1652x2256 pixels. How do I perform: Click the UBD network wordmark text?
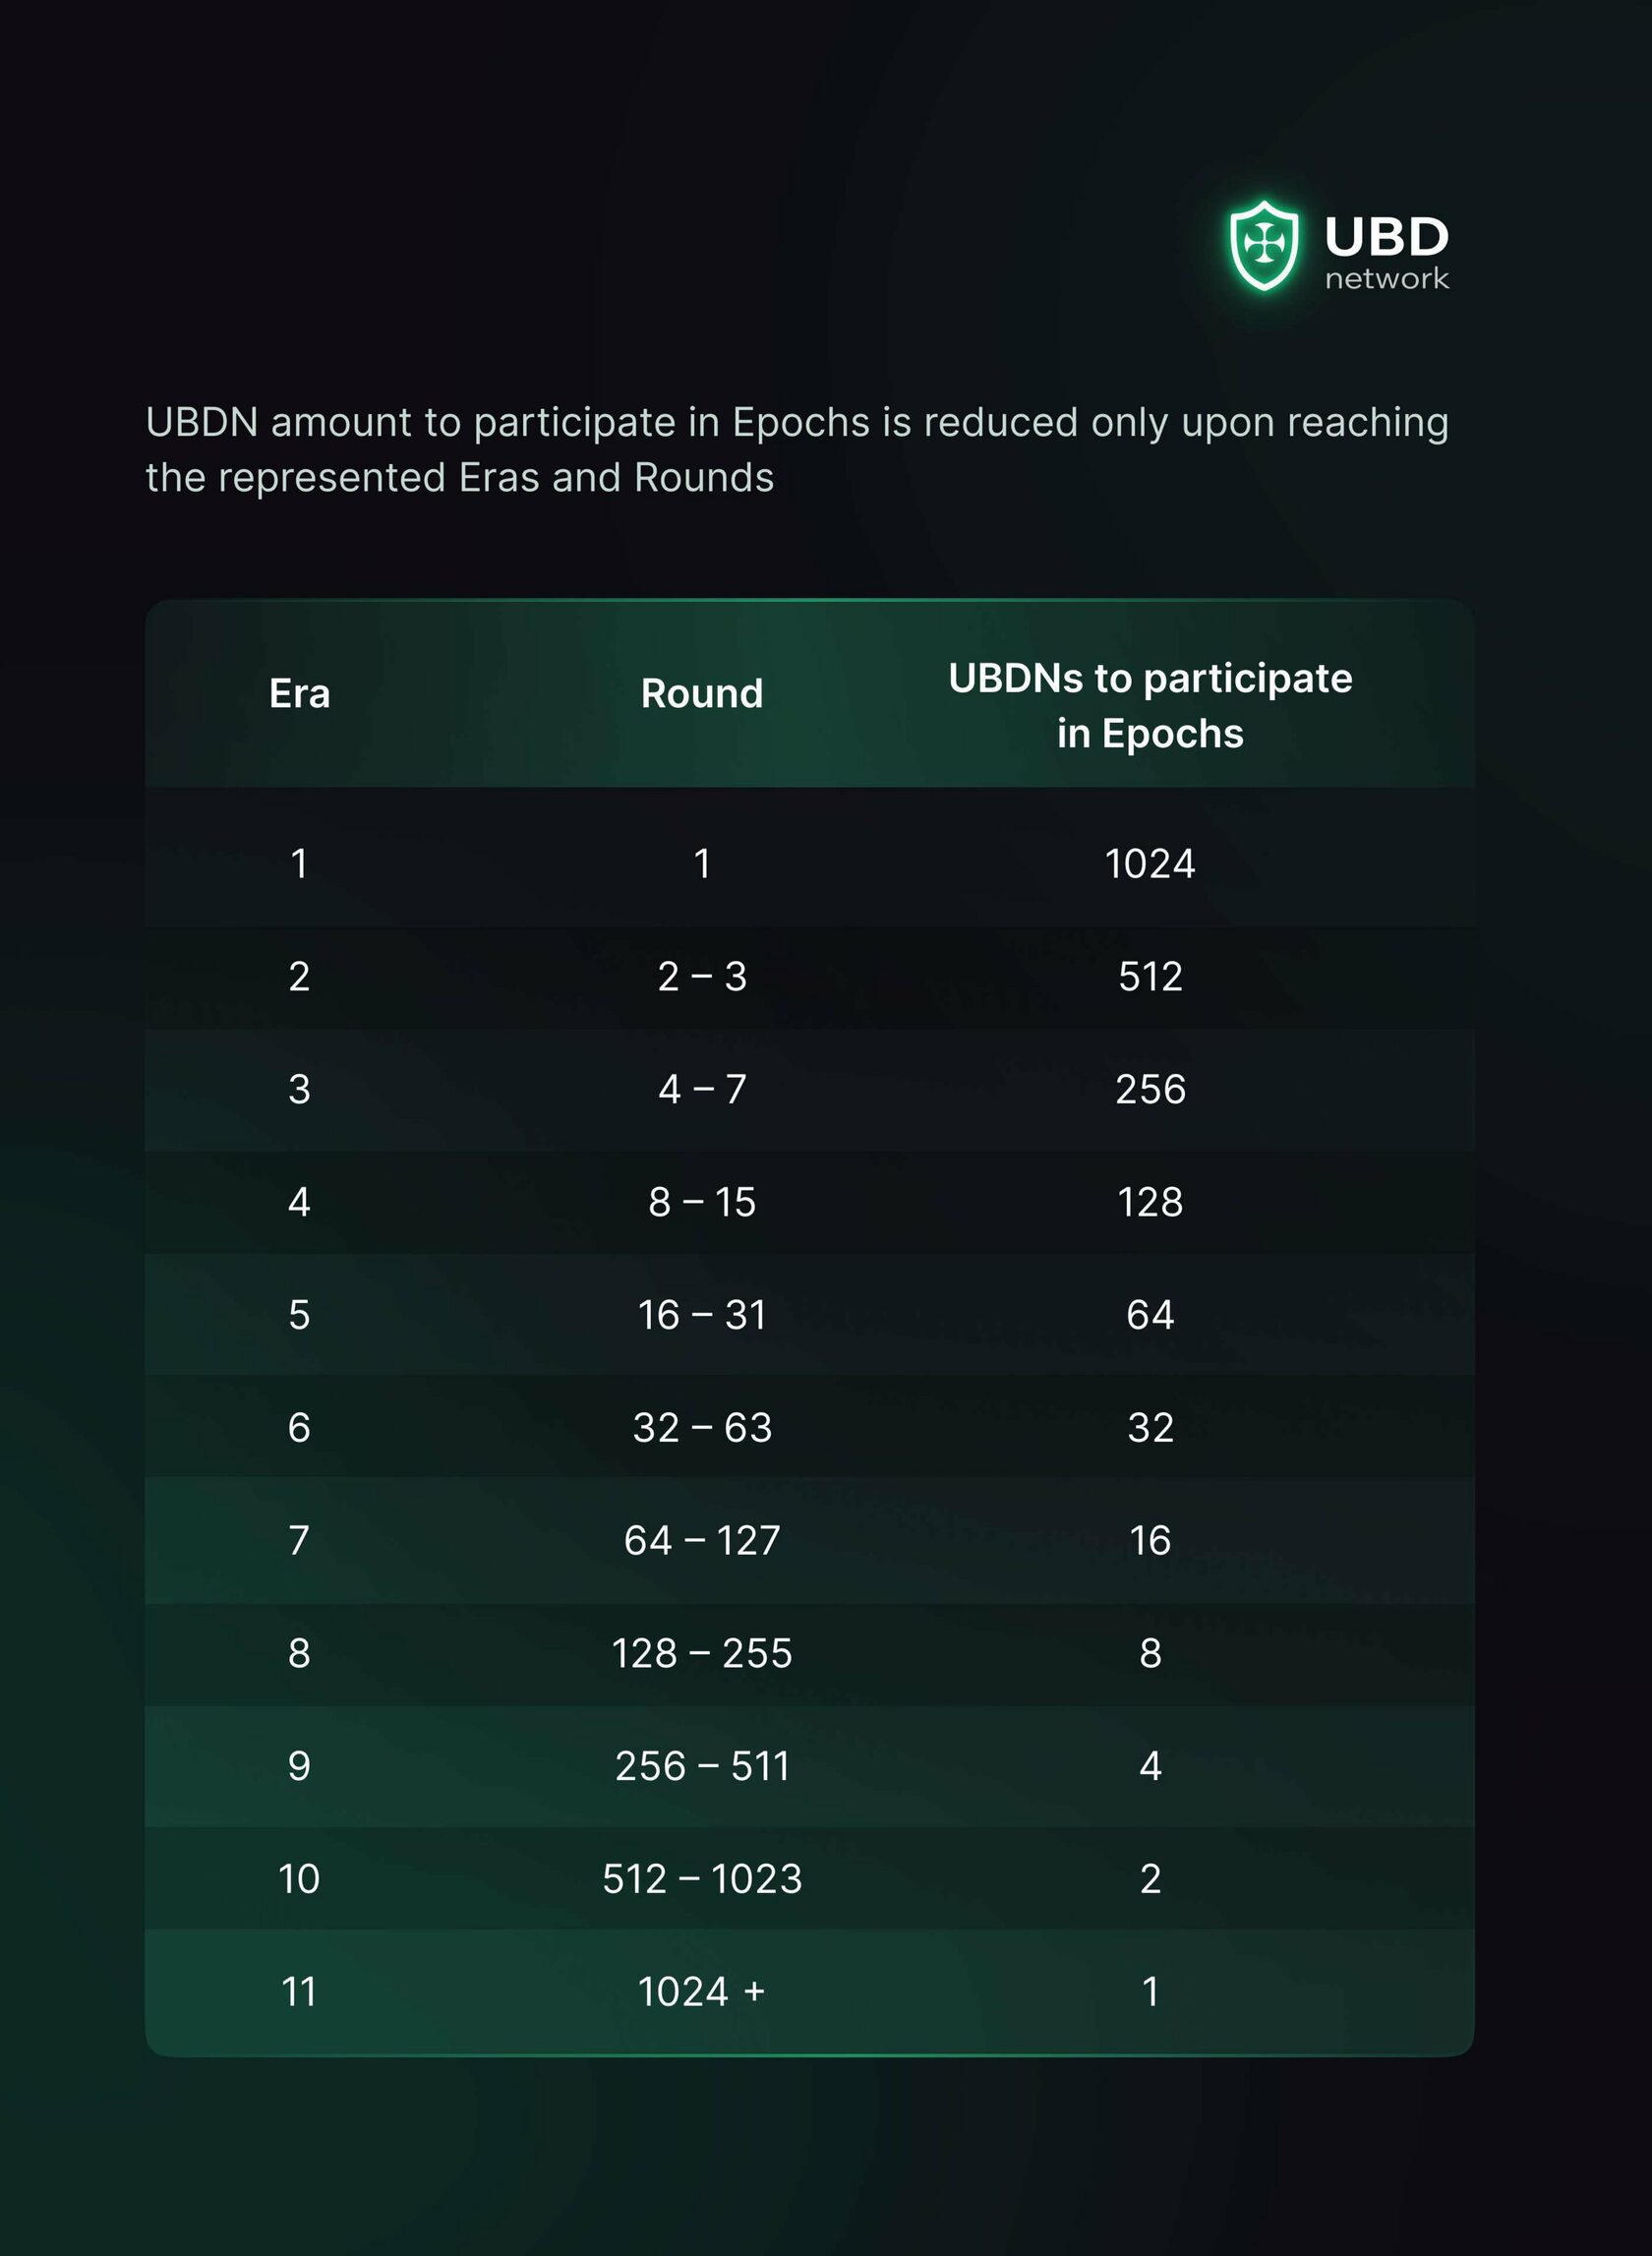(x=1386, y=252)
